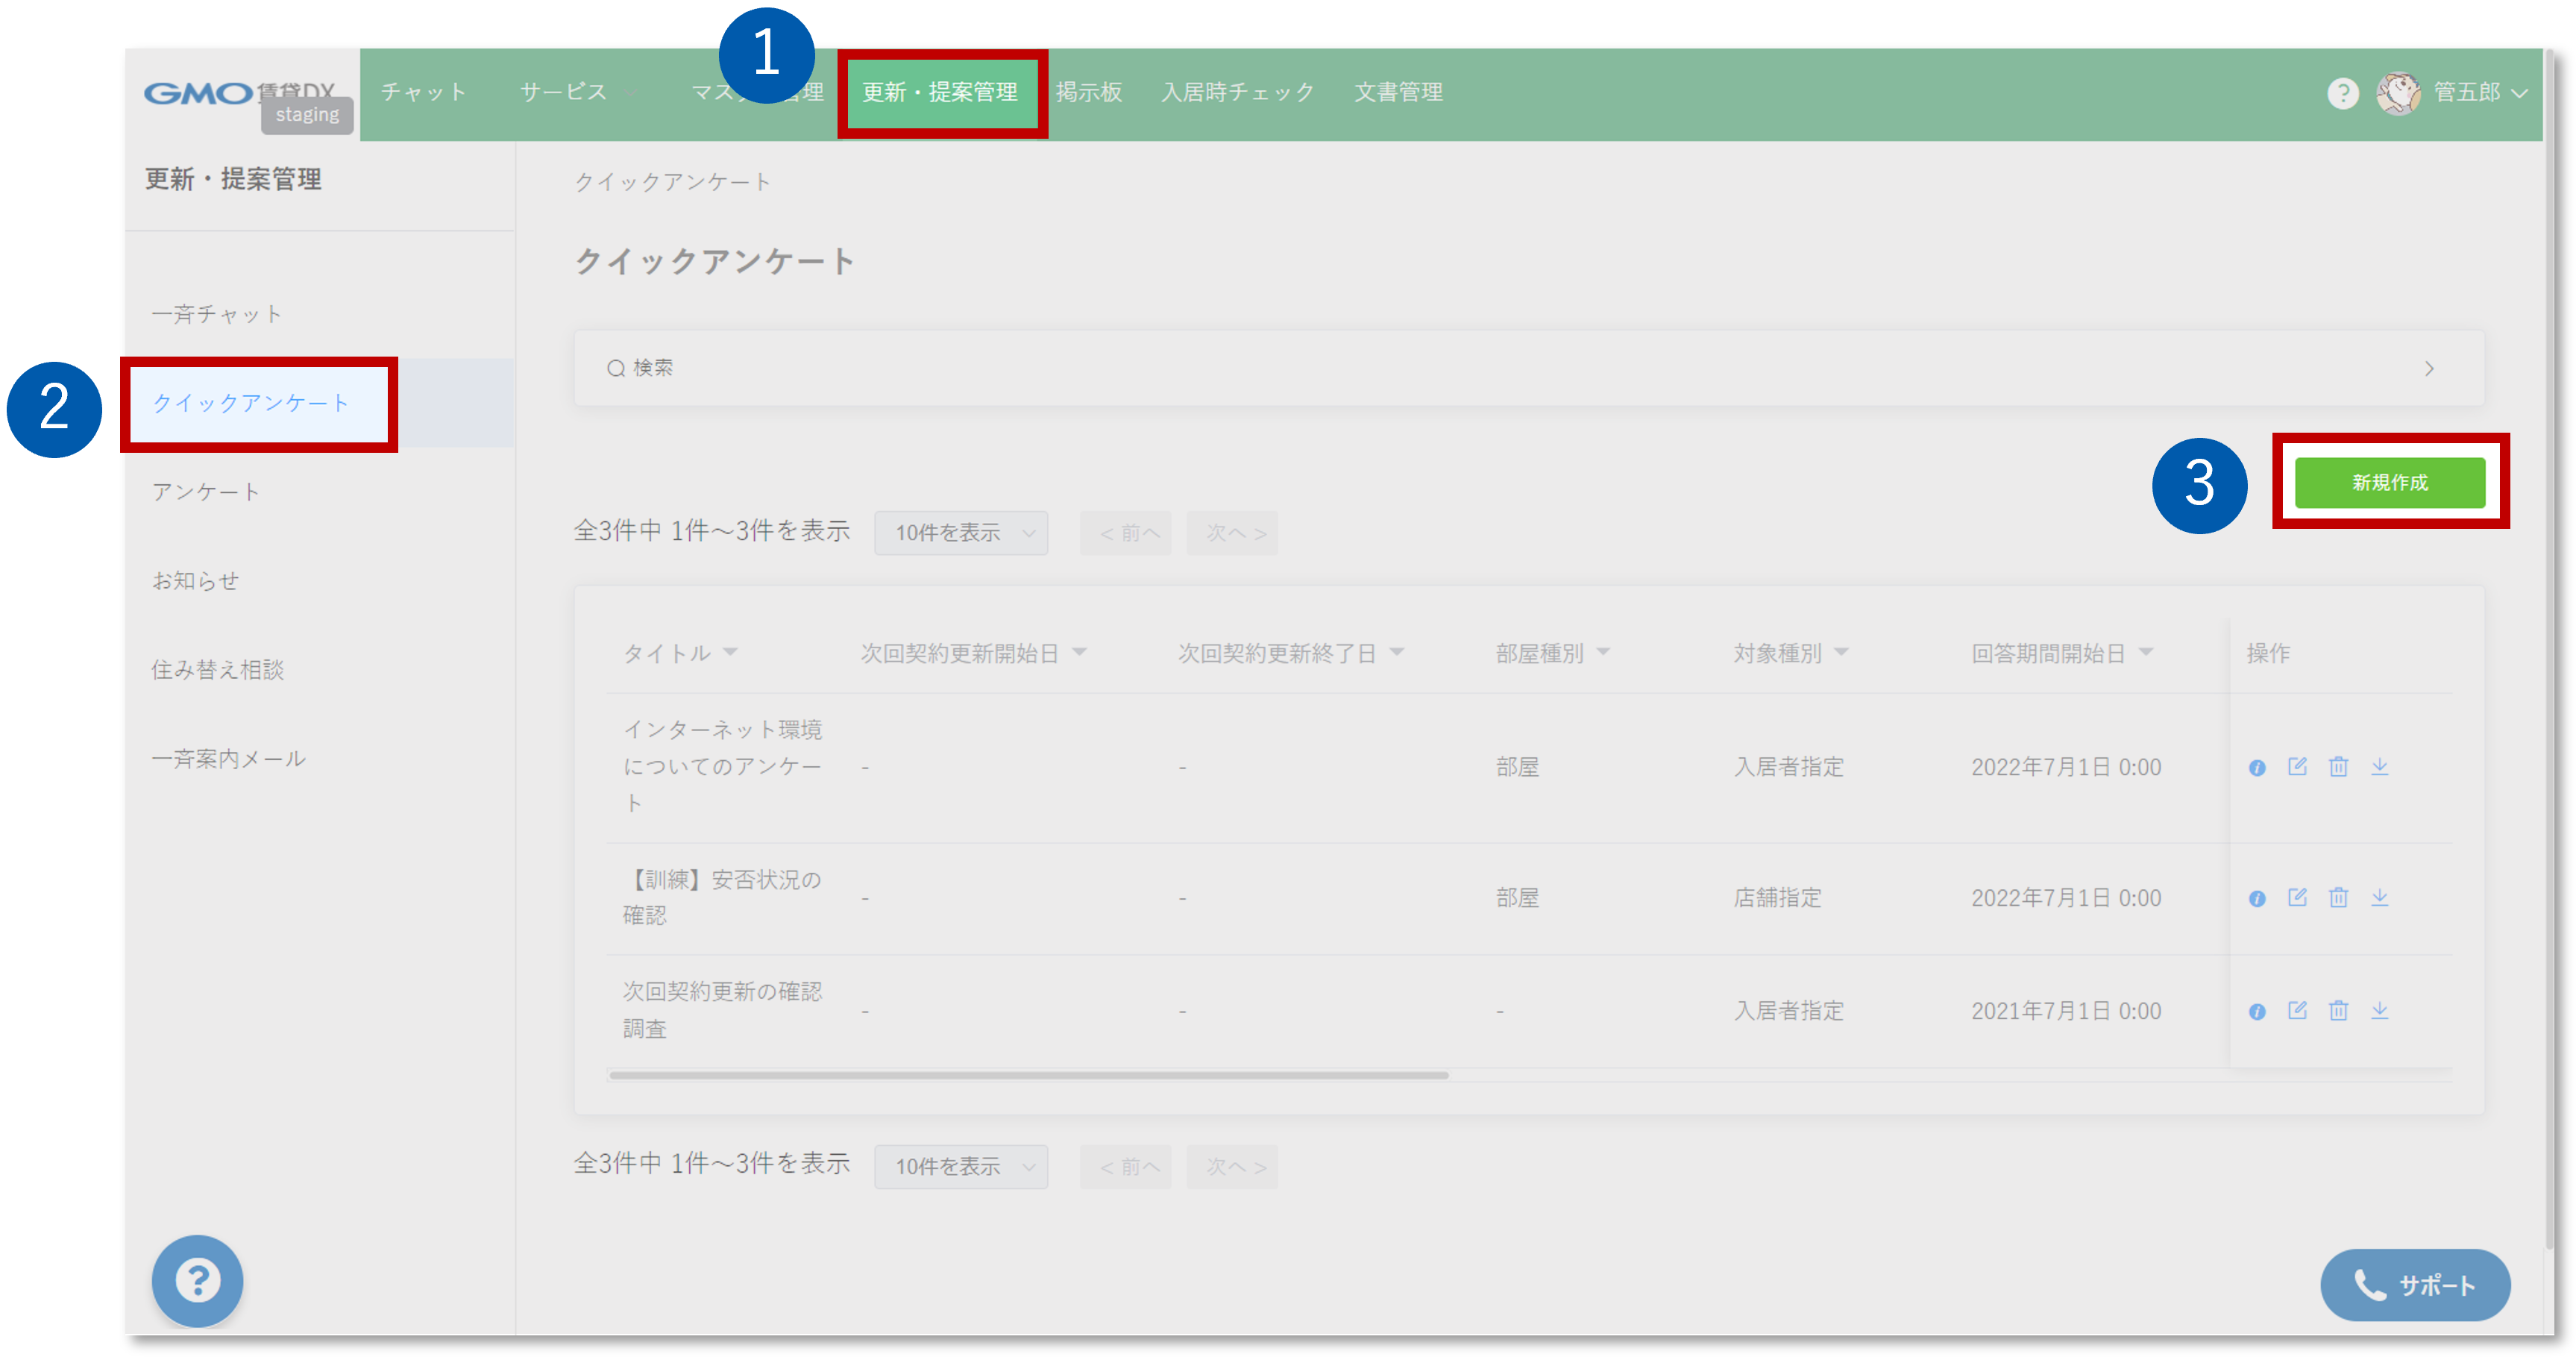Click the round help bubble bottom left
Image resolution: width=2576 pixels, height=1357 pixels.
197,1280
